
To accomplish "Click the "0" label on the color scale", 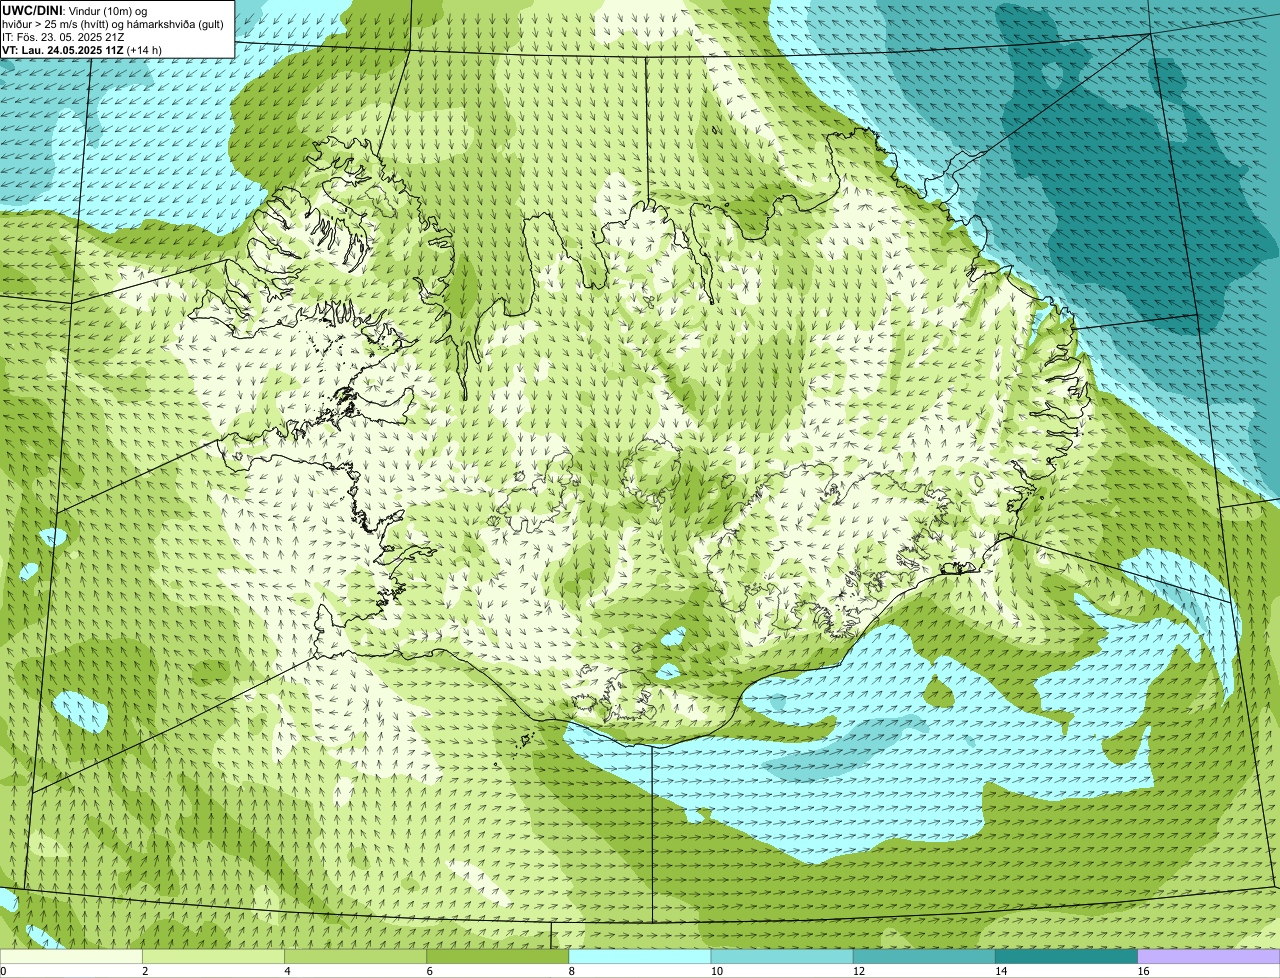I will (3, 971).
